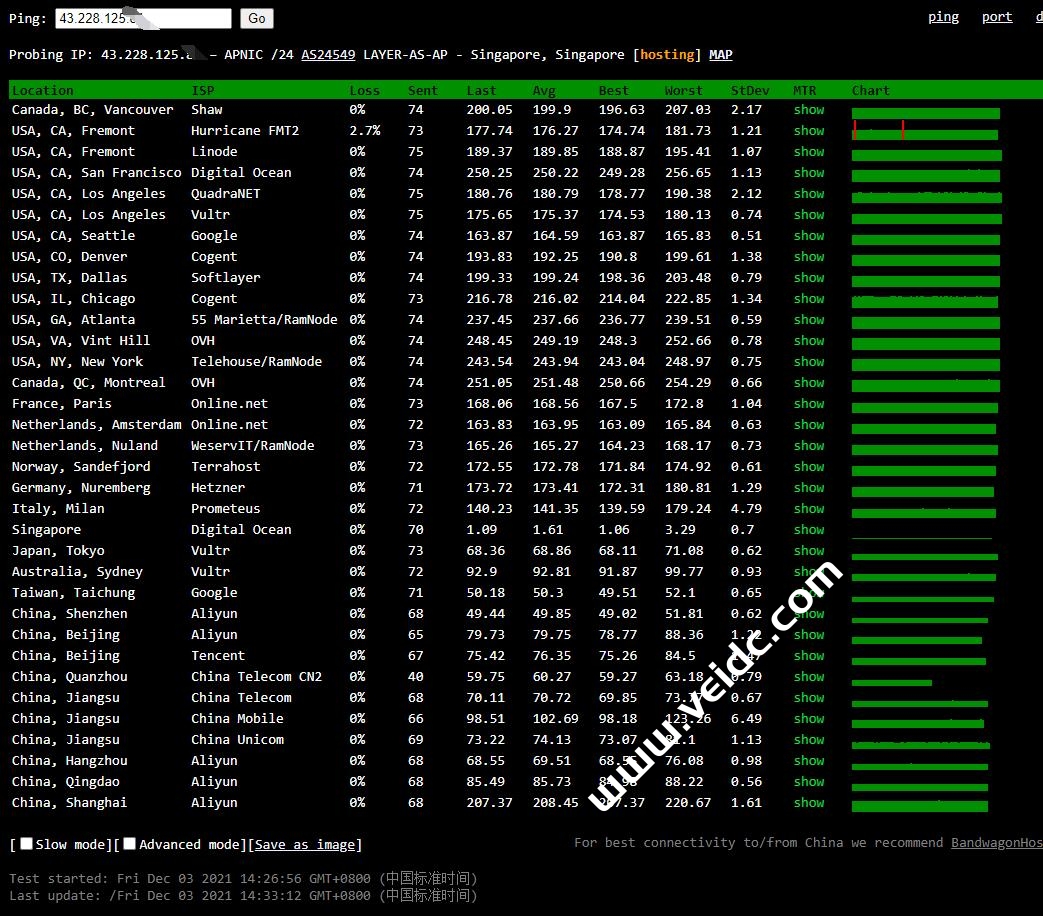The image size is (1043, 916).
Task: Open the BandwagonHost recommendation link
Action: [996, 842]
